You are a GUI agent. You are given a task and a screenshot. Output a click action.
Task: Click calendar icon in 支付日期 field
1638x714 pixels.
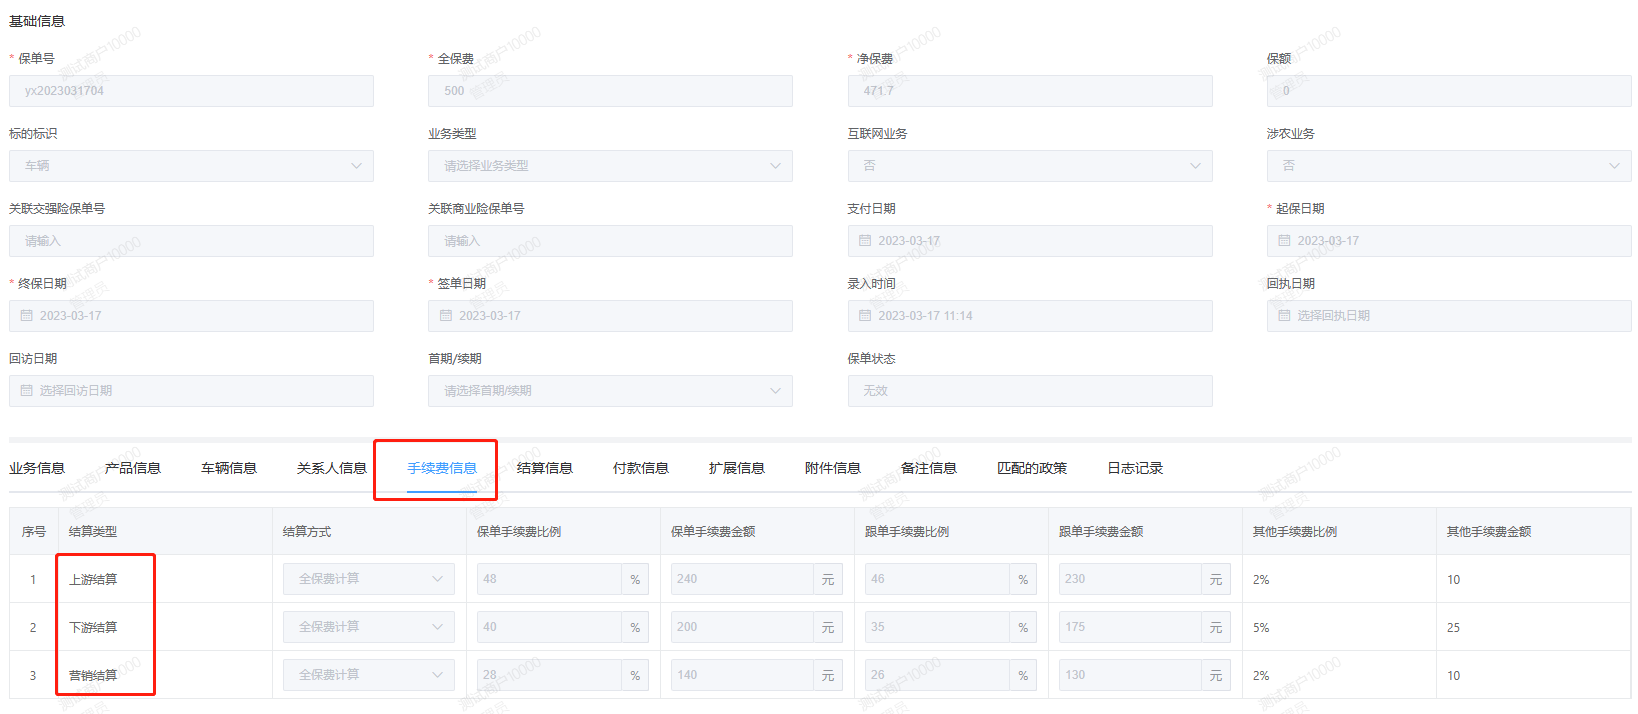pos(865,241)
